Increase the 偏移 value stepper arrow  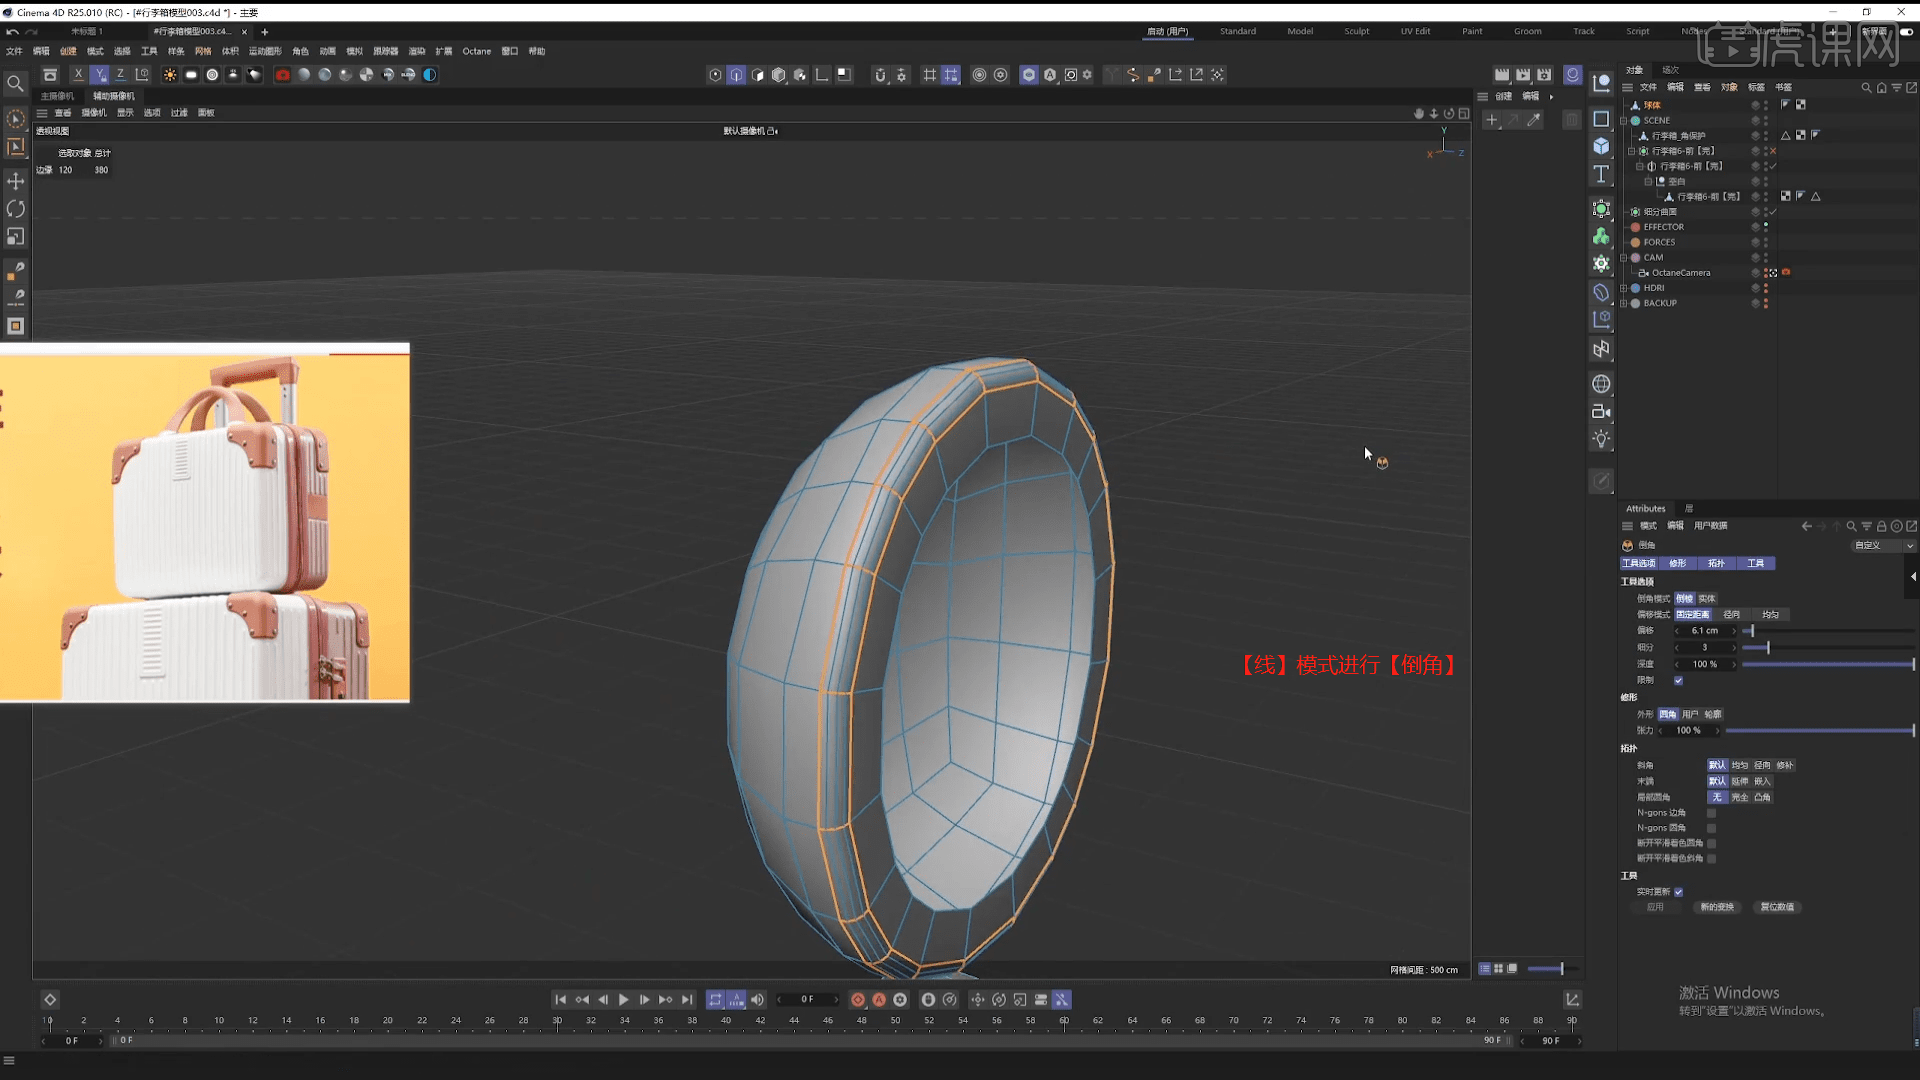point(1734,631)
